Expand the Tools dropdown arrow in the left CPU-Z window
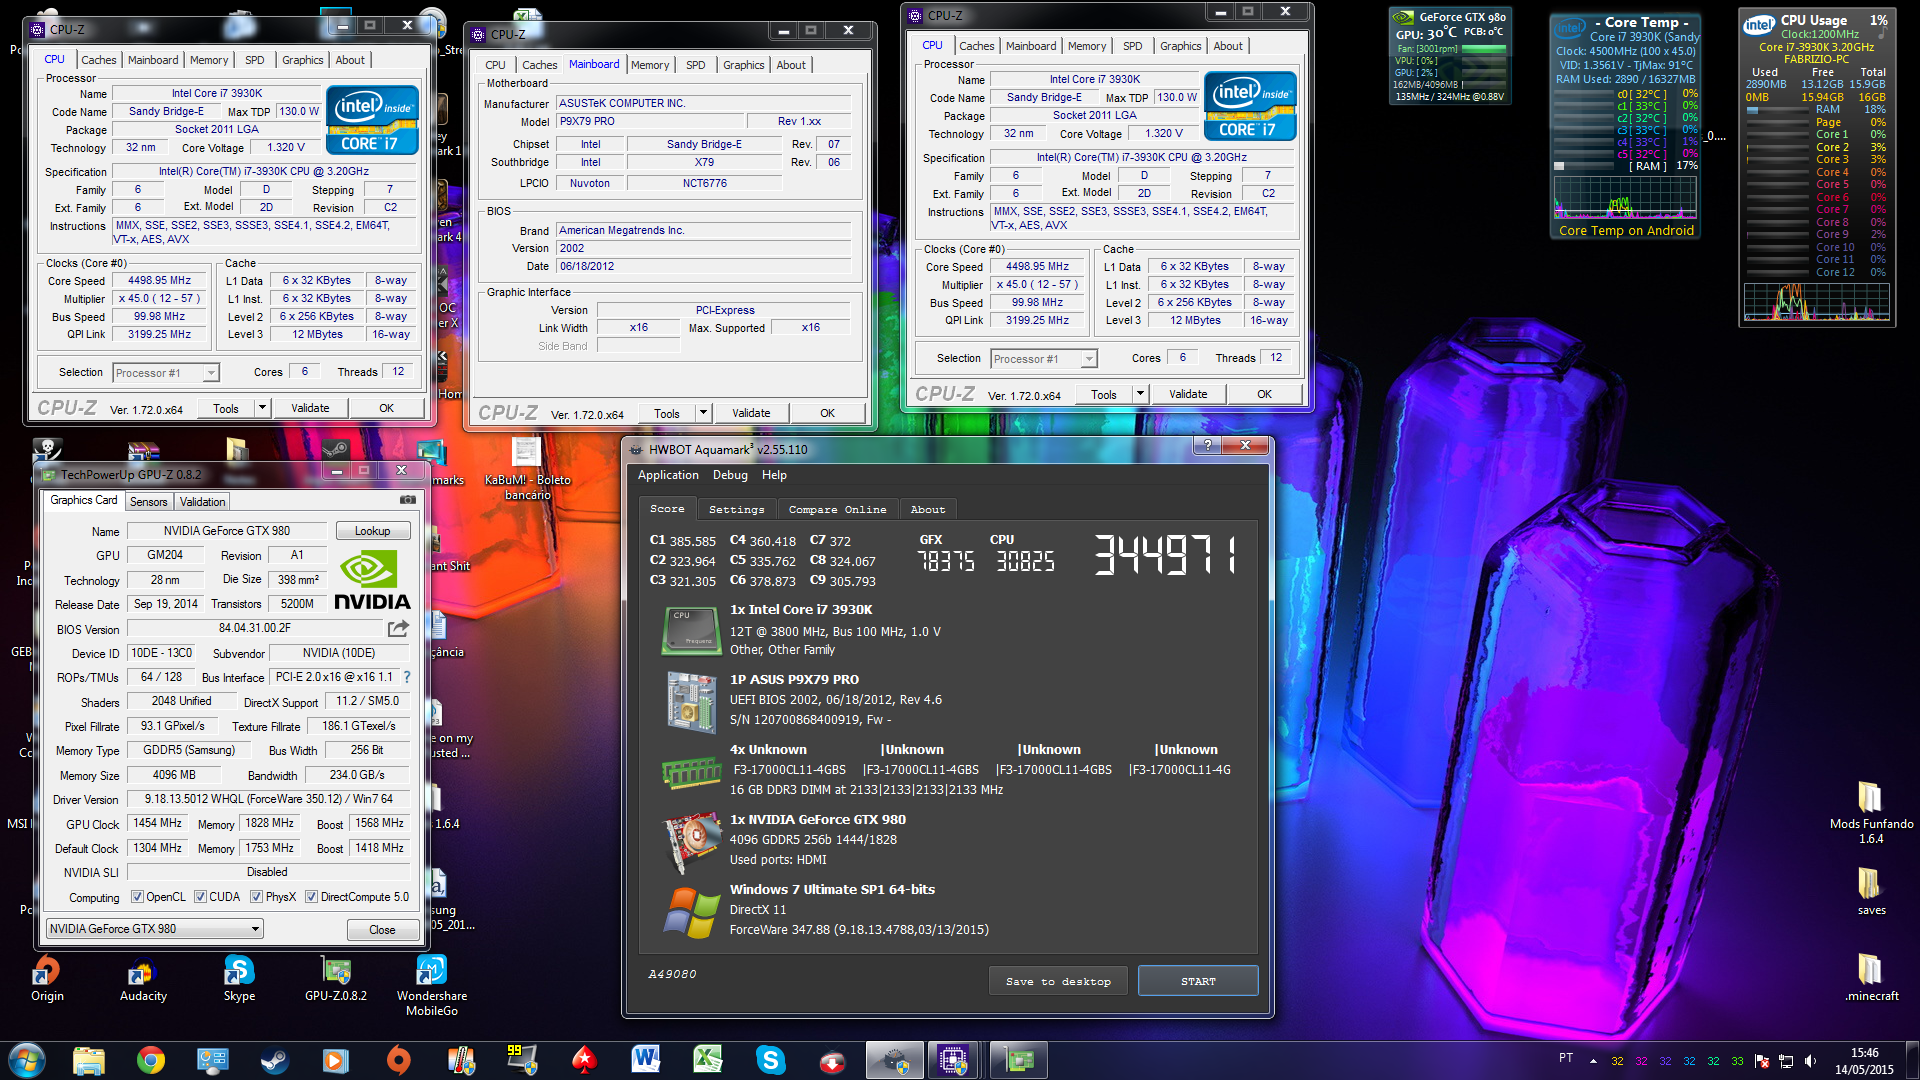 pyautogui.click(x=262, y=408)
